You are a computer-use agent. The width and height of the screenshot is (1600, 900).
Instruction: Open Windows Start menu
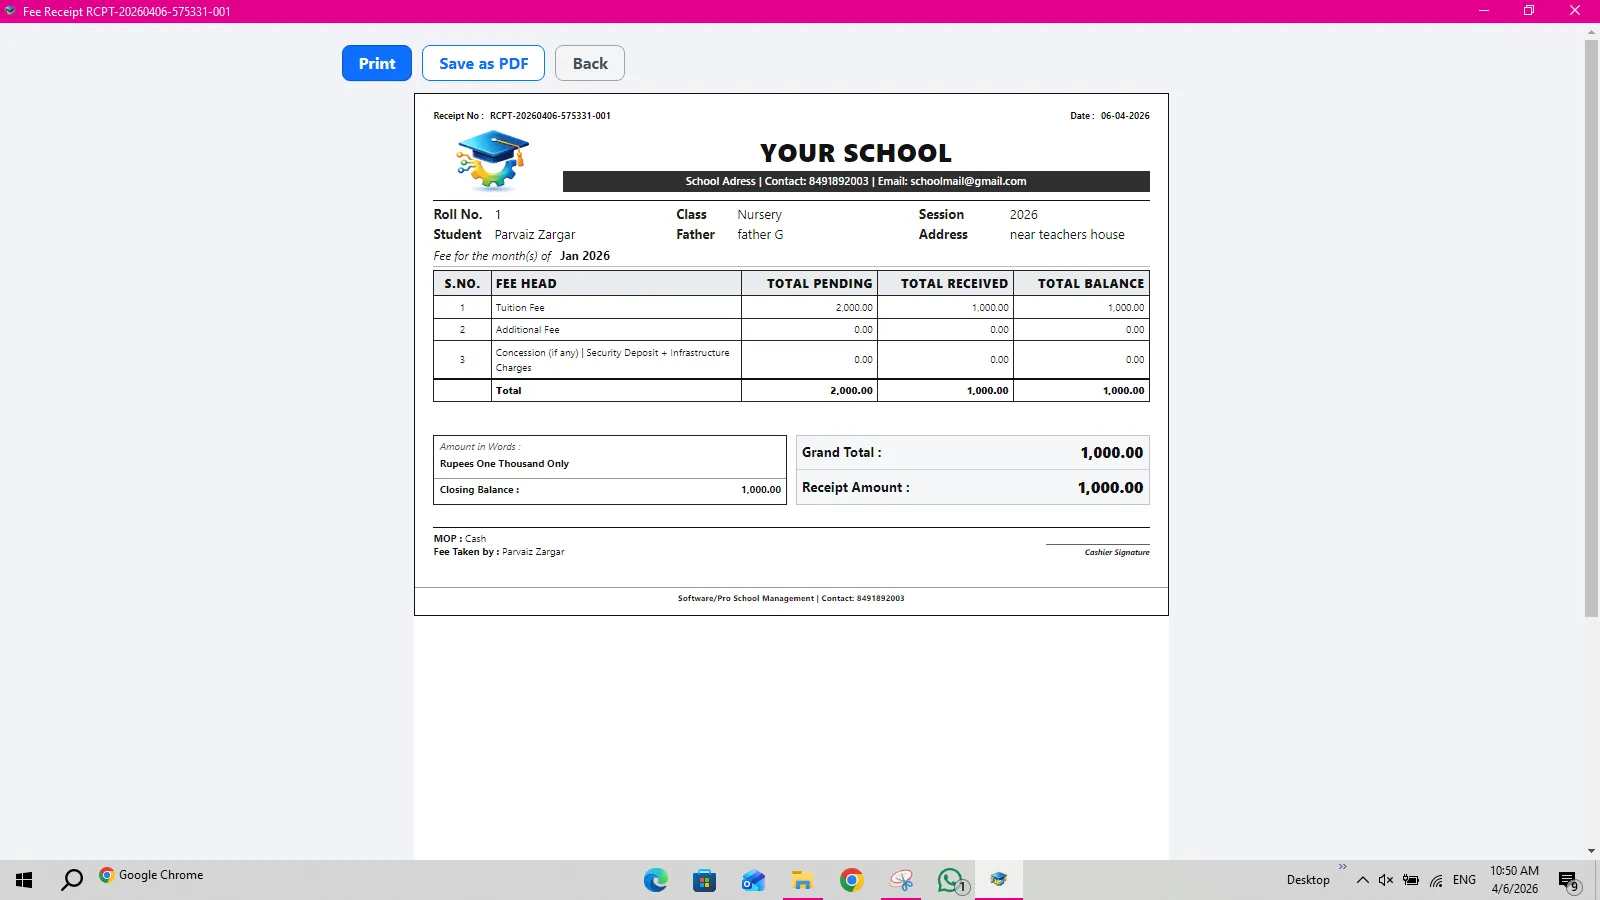click(24, 880)
